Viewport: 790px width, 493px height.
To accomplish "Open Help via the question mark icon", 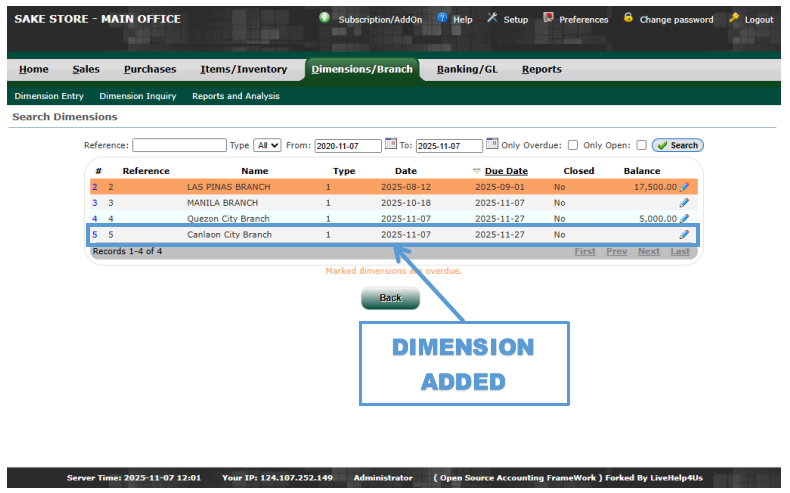I will 442,18.
